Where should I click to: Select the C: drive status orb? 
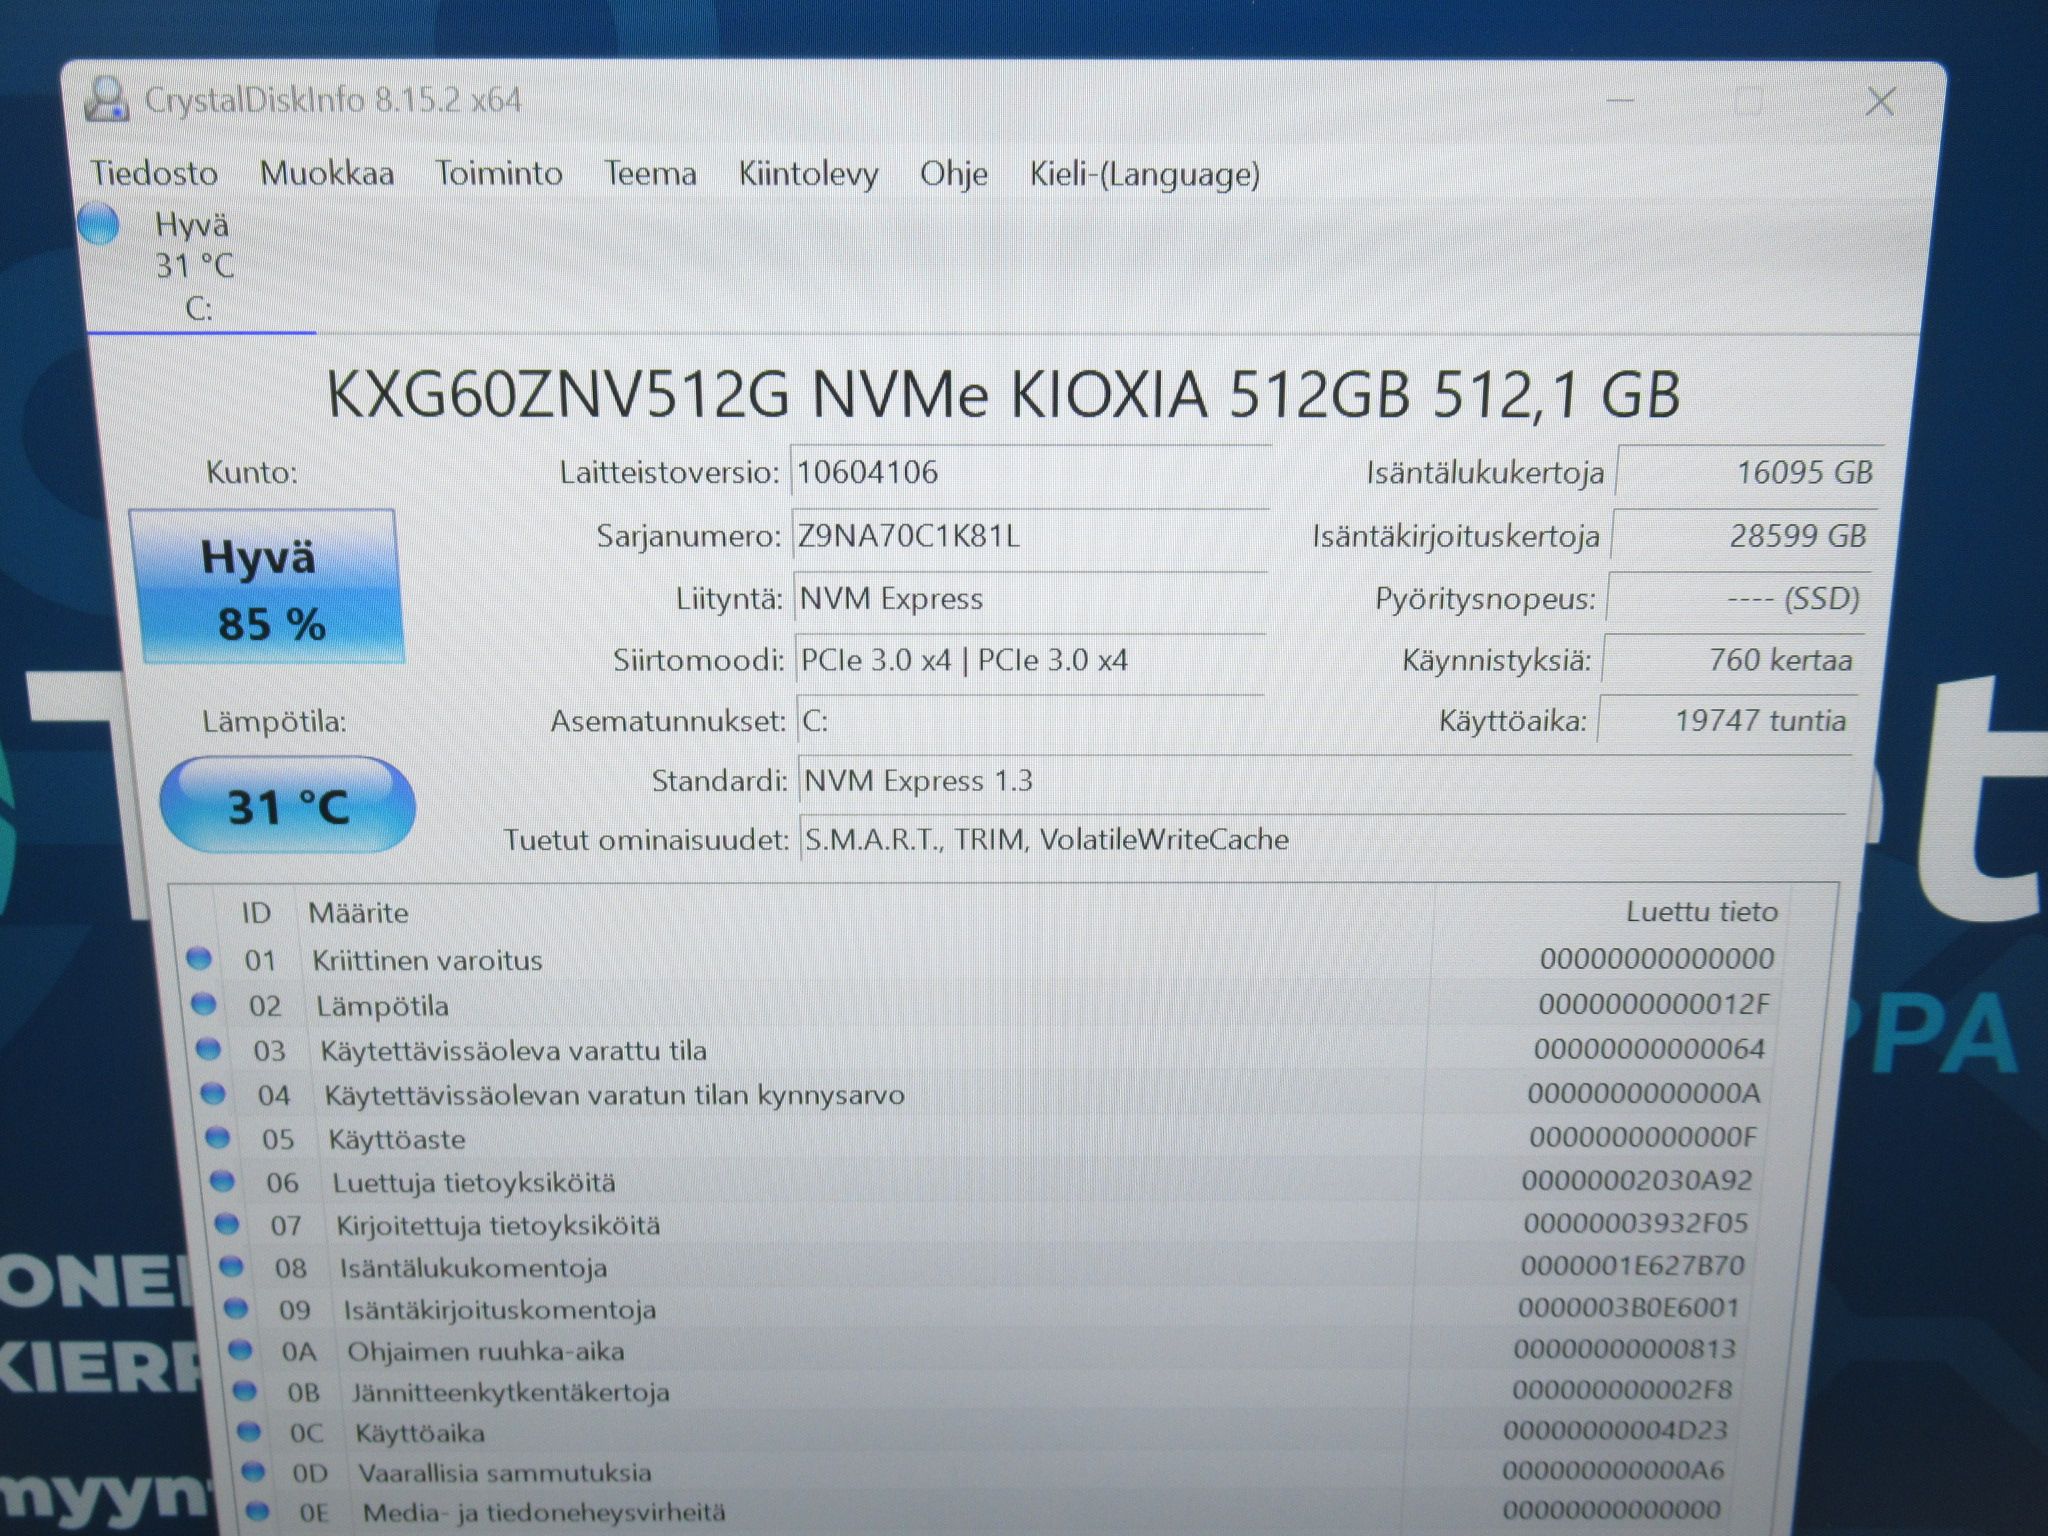tap(98, 223)
